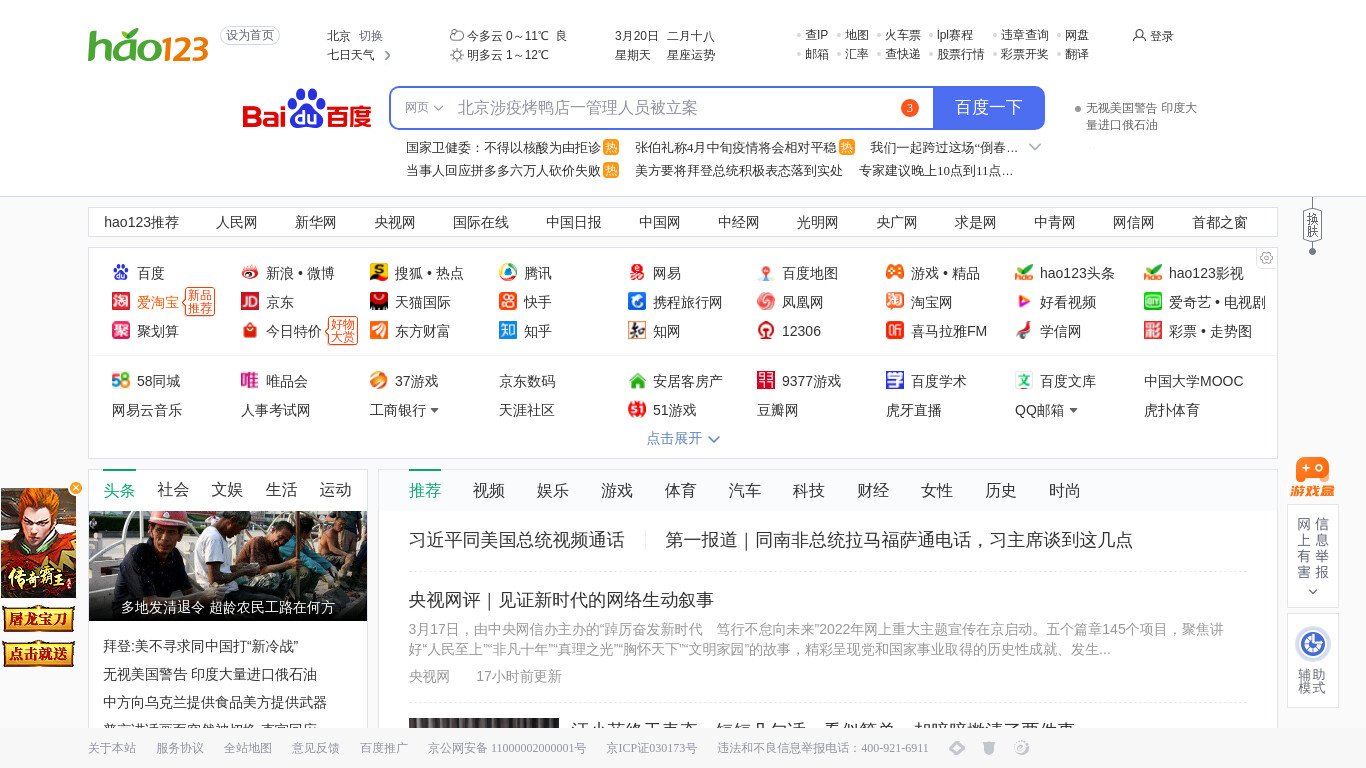This screenshot has height=768, width=1366.
Task: Open the 火车票 quick link
Action: [x=902, y=35]
